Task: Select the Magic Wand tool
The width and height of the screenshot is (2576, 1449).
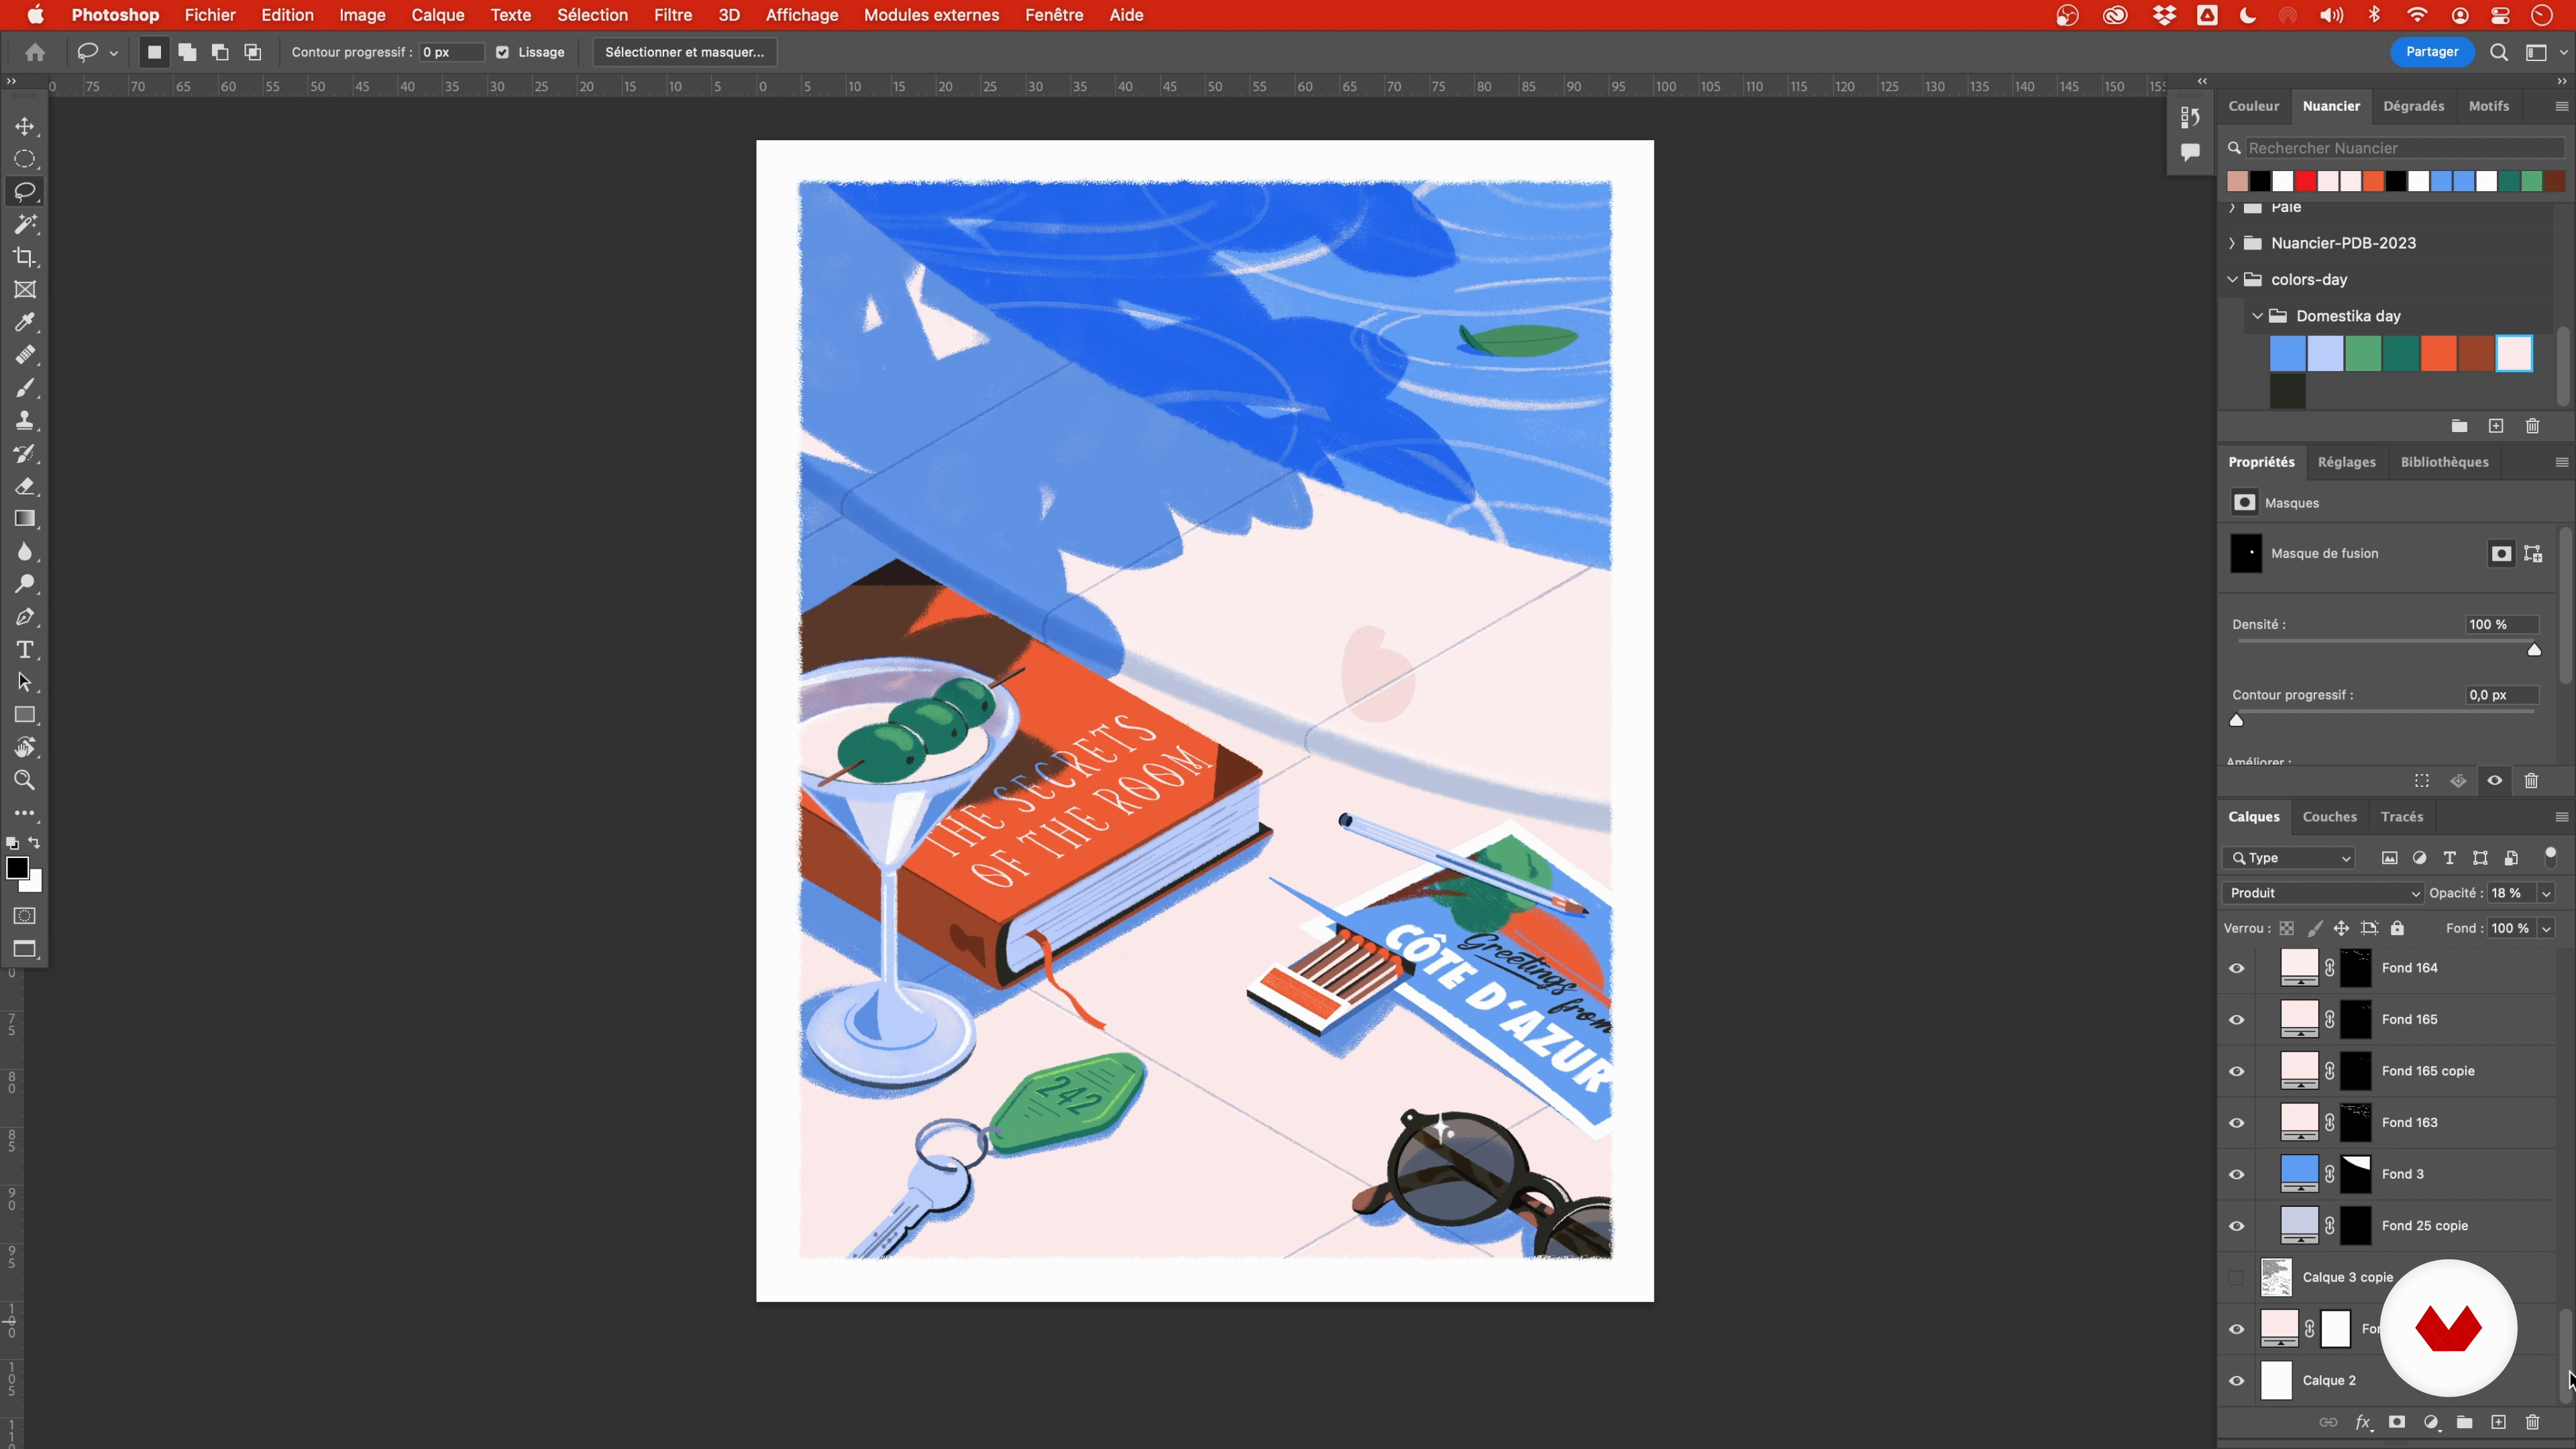Action: (25, 224)
